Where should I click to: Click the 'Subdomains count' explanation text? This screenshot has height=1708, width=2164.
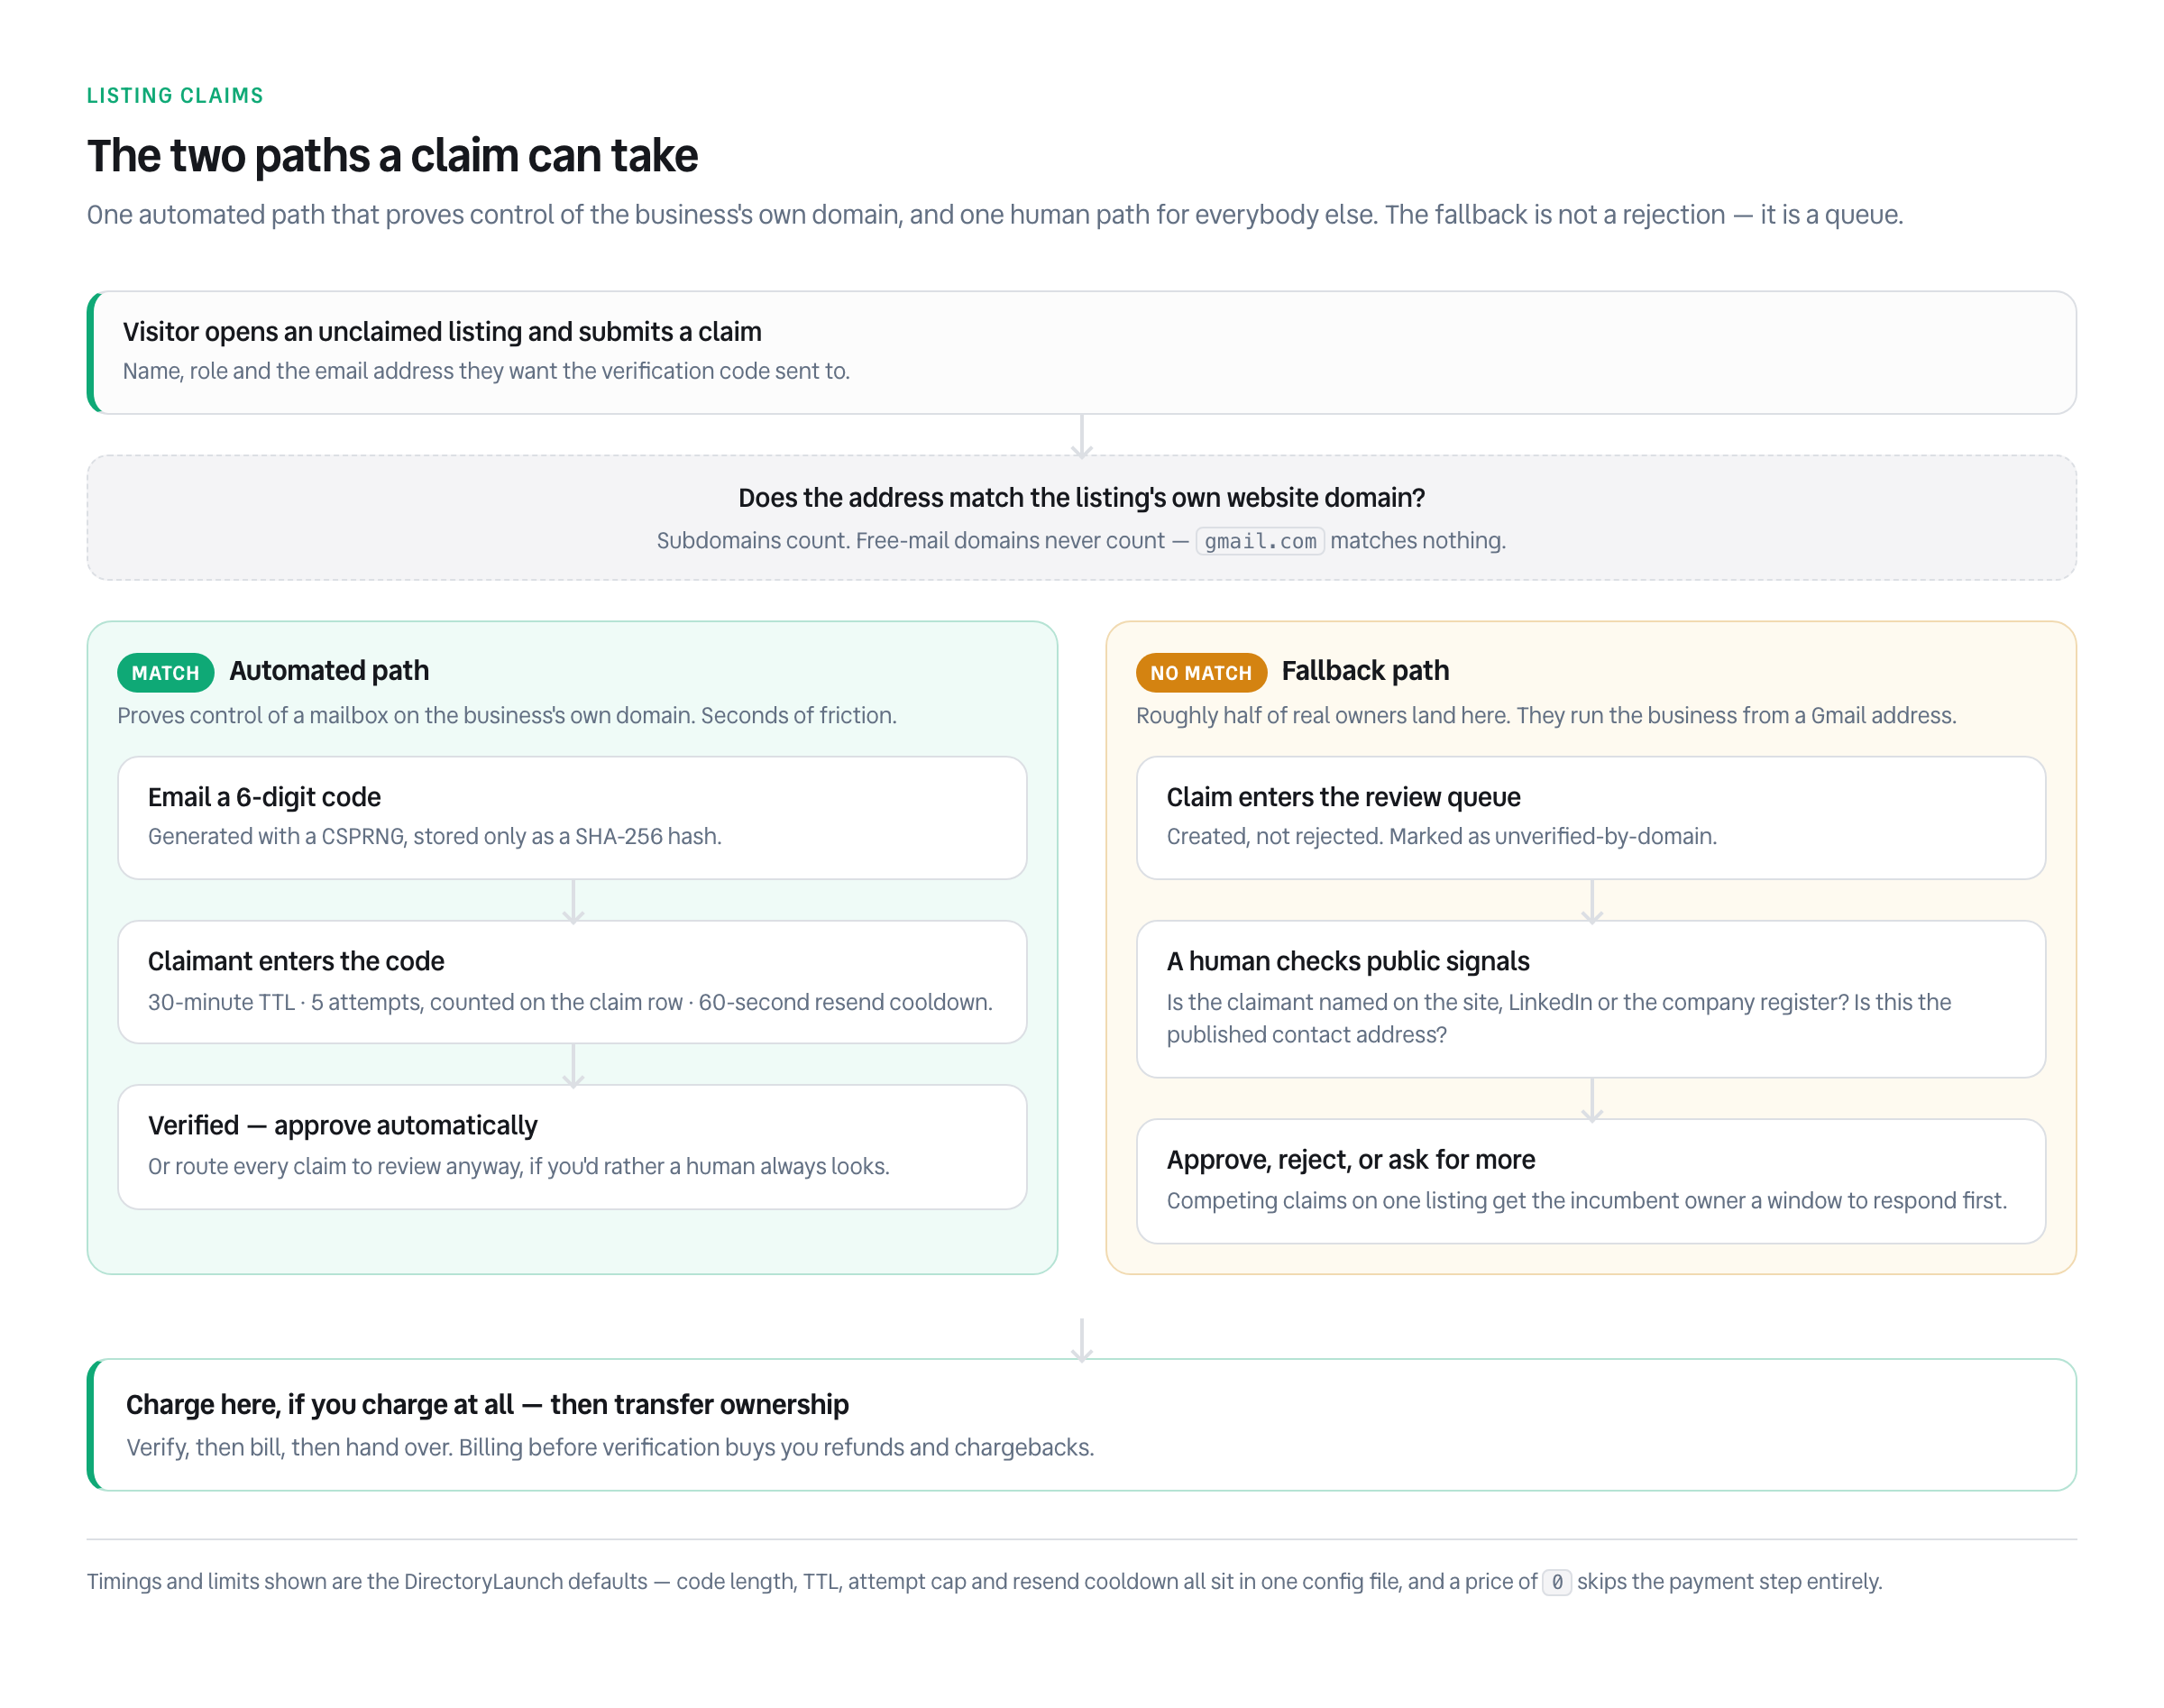click(x=1081, y=541)
